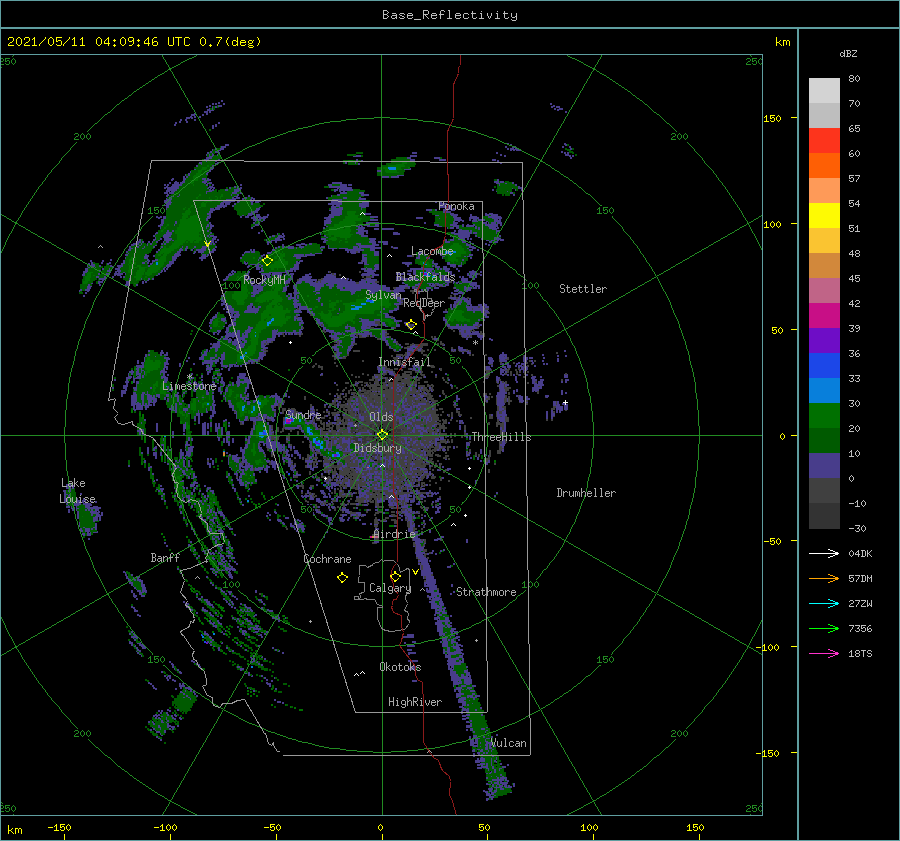This screenshot has width=900, height=841.
Task: Select the 36 dBZ blue swatch
Action: 824,366
